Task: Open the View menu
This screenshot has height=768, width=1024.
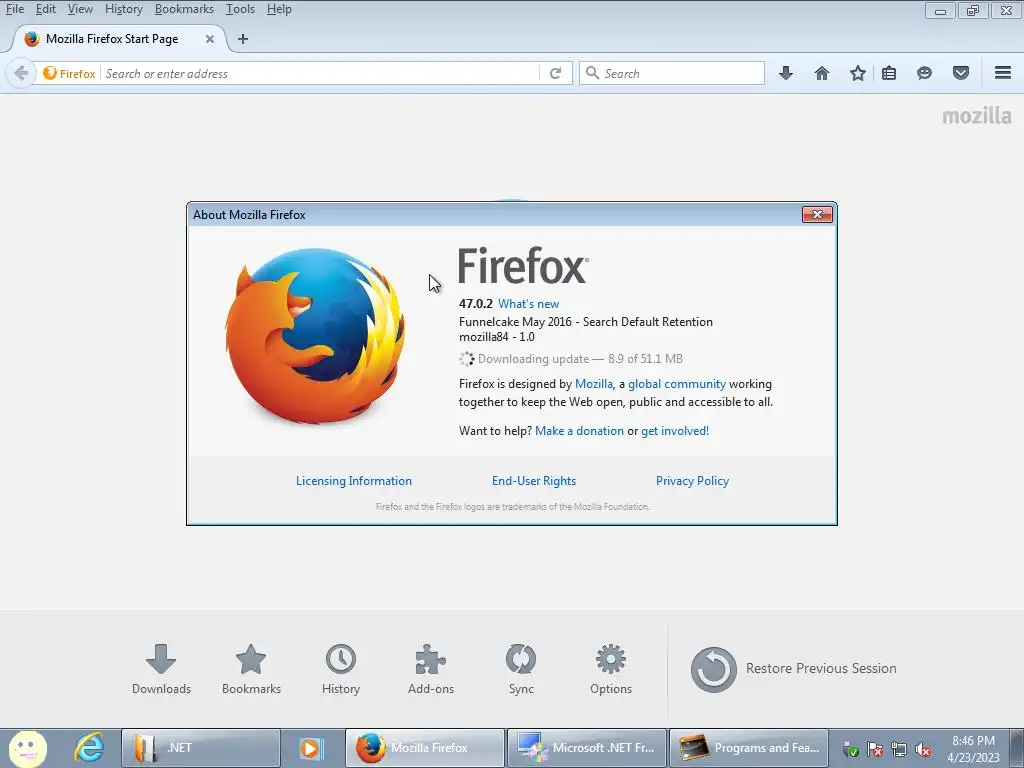Action: (x=80, y=9)
